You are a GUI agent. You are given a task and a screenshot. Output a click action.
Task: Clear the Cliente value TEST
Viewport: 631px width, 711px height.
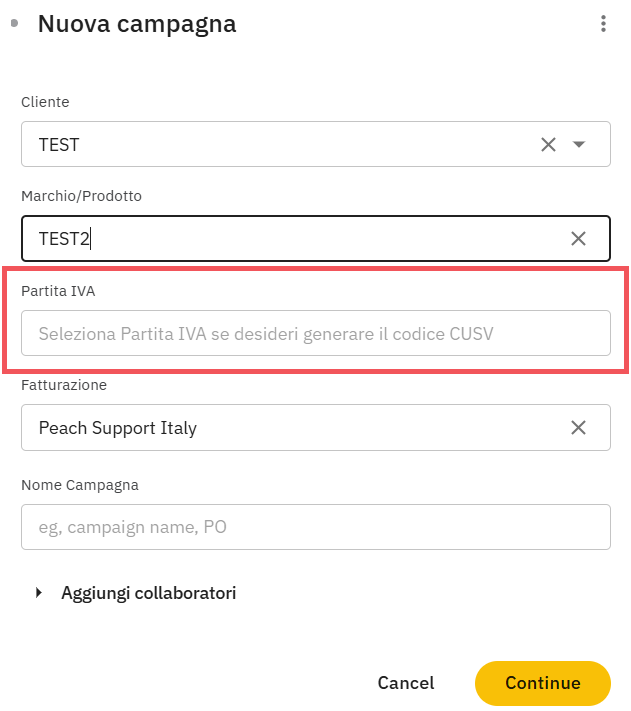click(548, 145)
